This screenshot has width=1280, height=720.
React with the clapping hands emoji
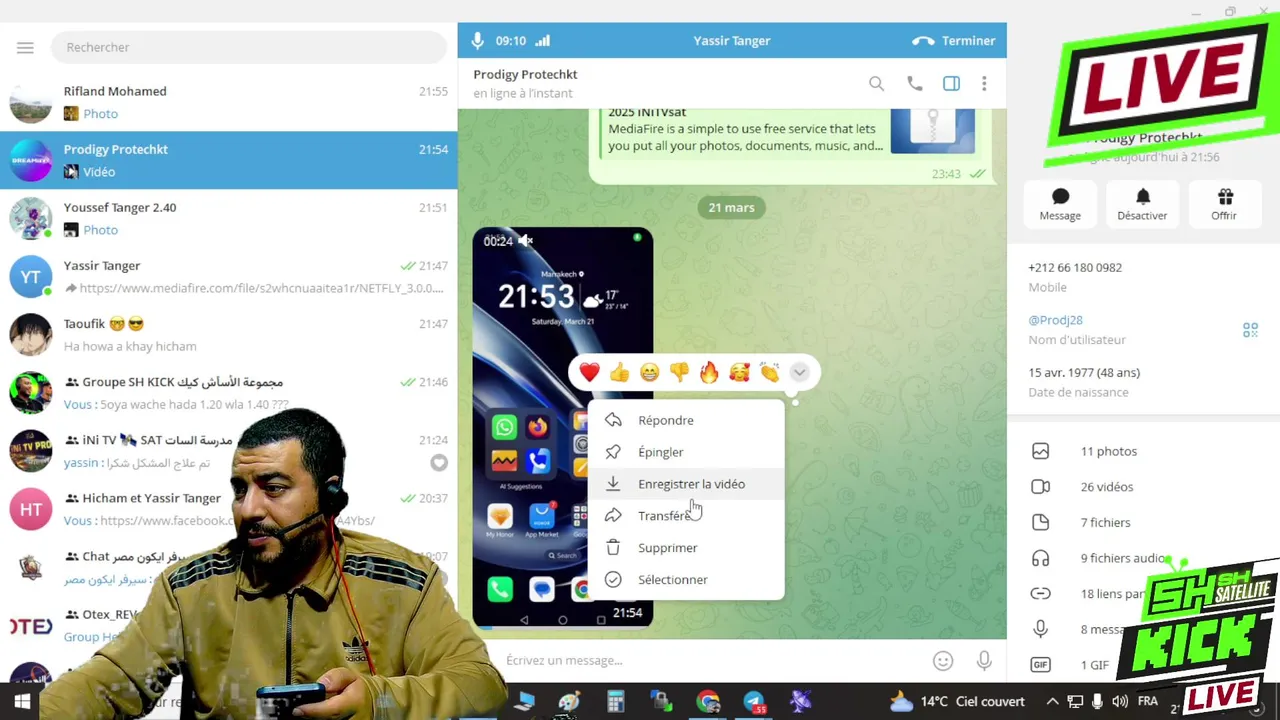[x=769, y=373]
